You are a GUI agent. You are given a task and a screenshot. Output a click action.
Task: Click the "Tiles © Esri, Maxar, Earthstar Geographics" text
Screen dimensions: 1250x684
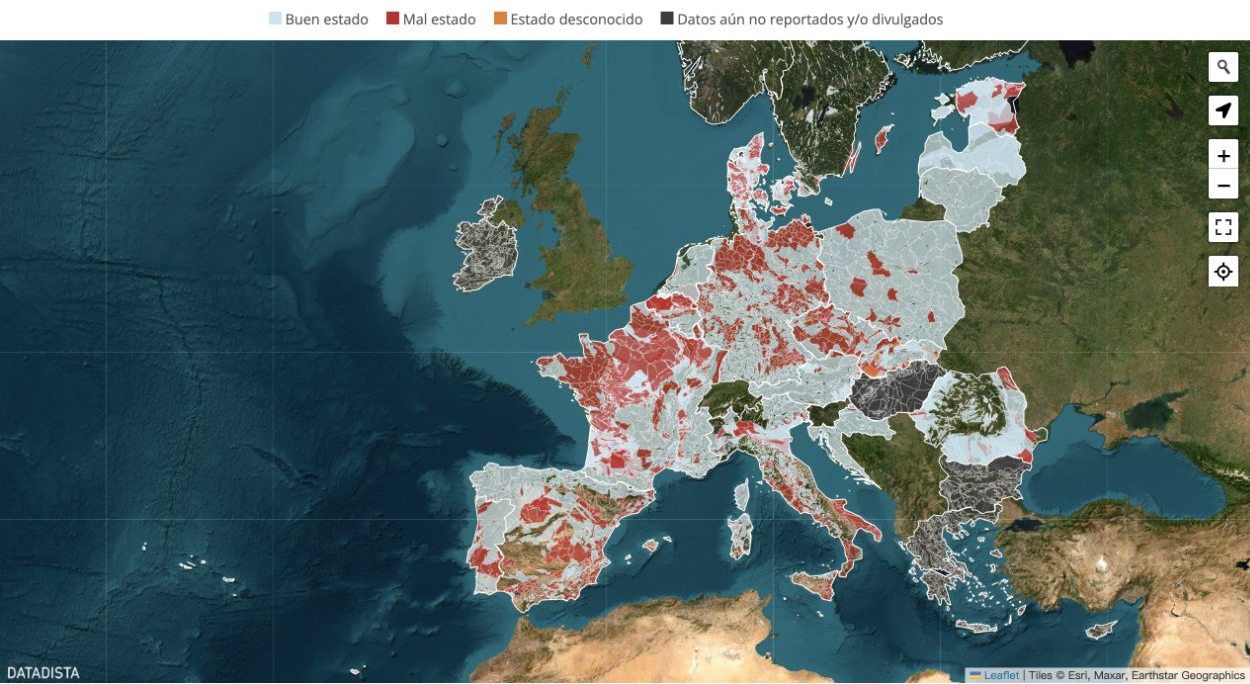coord(1135,675)
